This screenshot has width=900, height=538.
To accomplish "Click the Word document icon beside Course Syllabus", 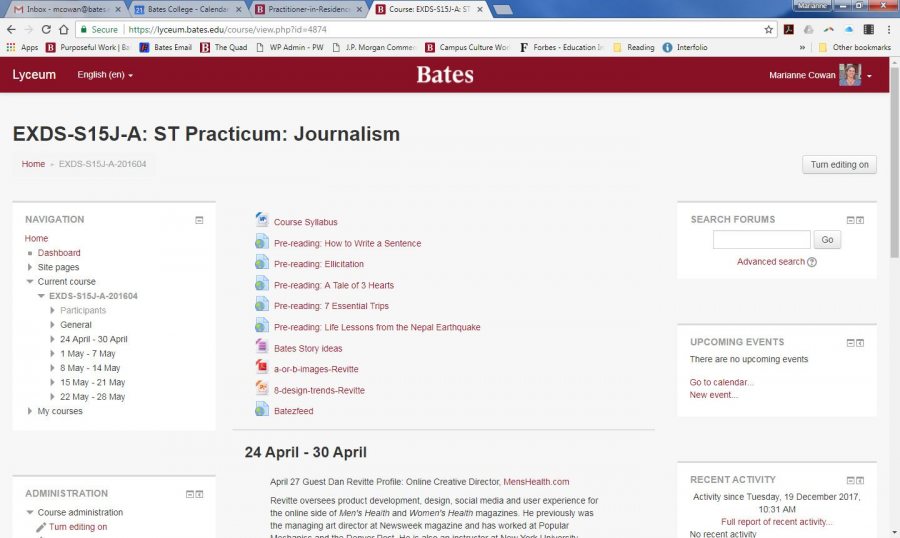I will 262,220.
